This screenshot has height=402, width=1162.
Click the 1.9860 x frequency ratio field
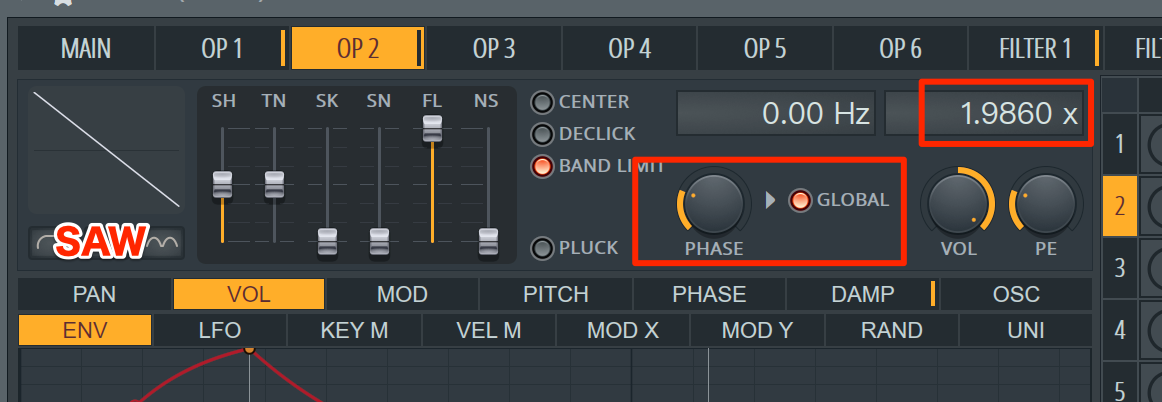984,113
